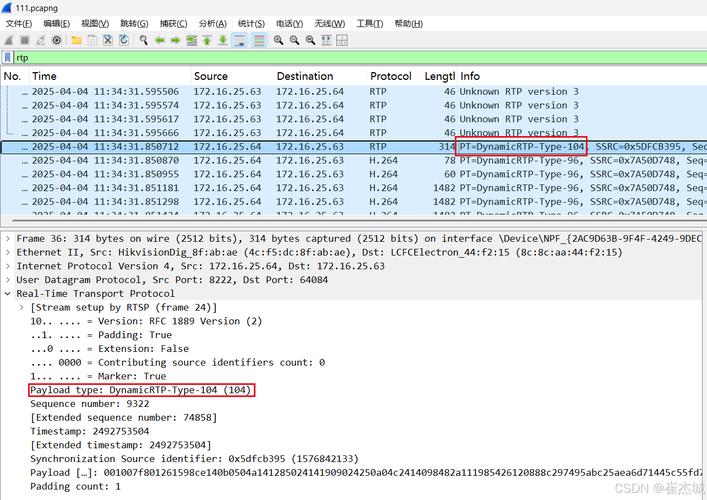Find a packet with the magnifier icon

tap(143, 41)
